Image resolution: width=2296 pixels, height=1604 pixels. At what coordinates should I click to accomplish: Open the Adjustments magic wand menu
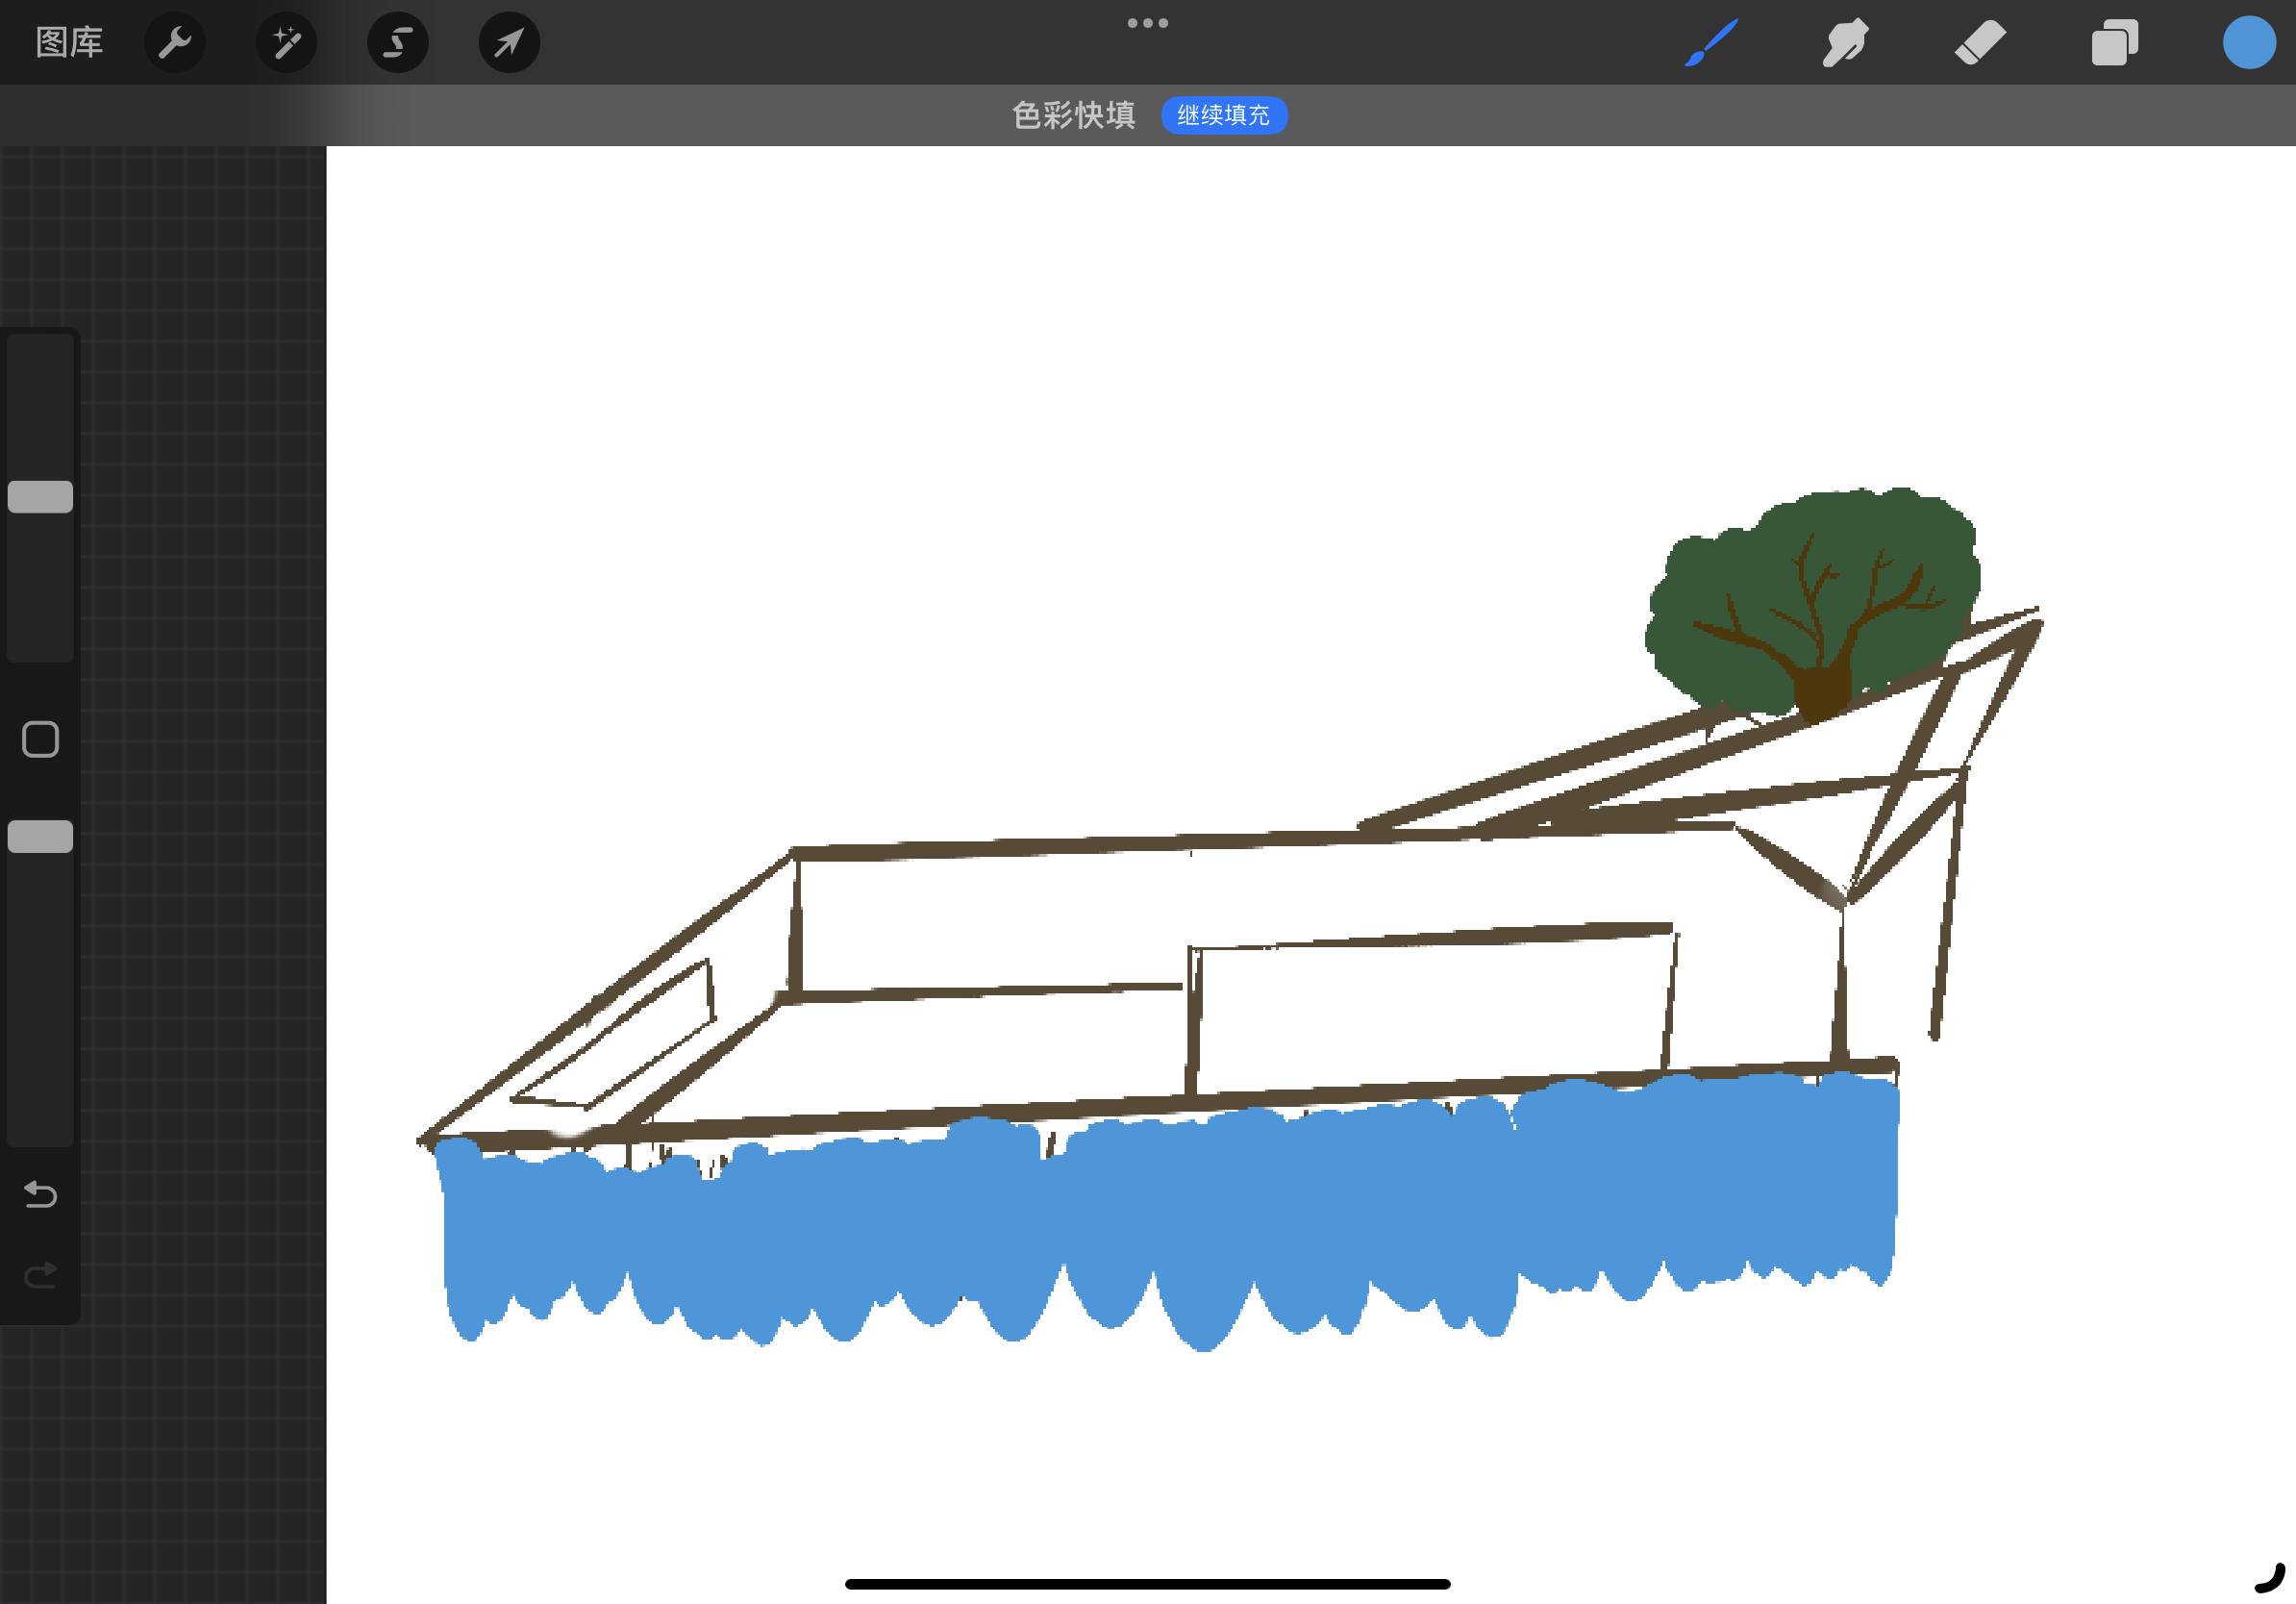pos(287,42)
